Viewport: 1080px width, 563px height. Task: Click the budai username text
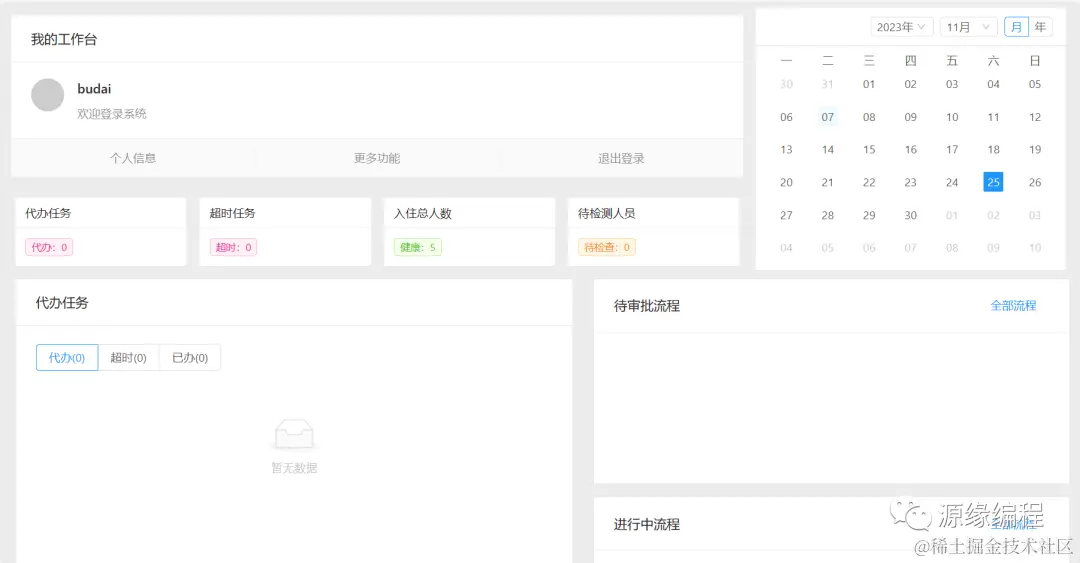(94, 89)
